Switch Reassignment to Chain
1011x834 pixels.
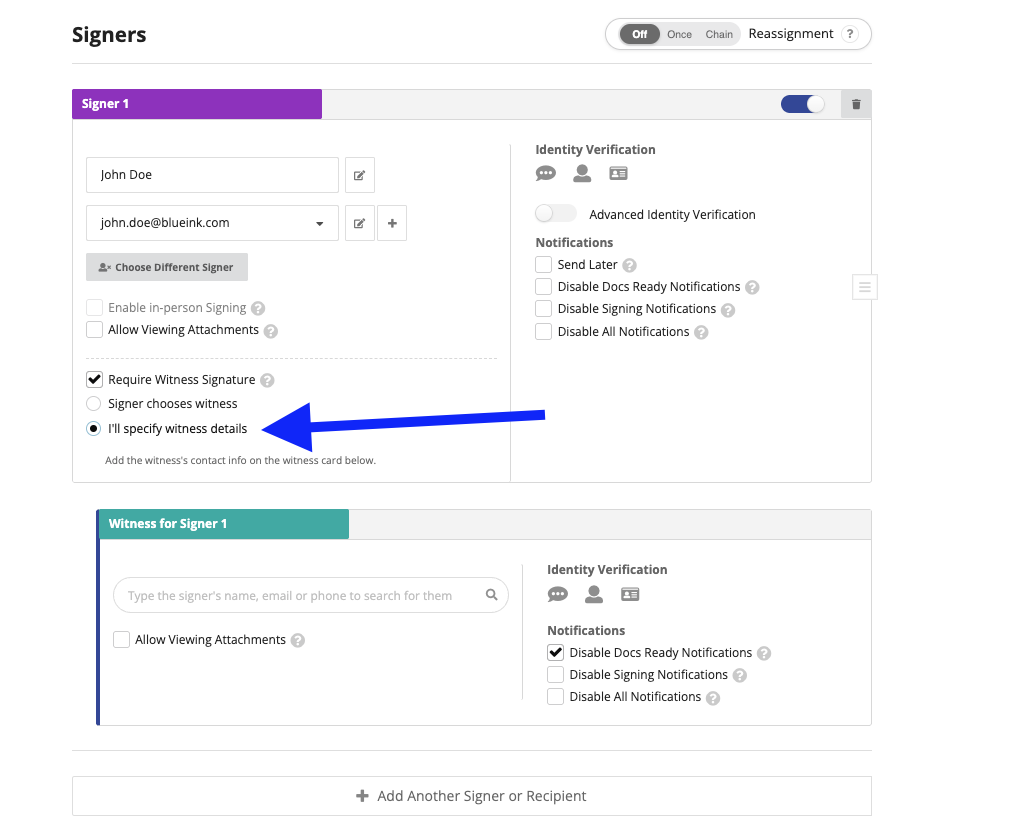tap(719, 34)
